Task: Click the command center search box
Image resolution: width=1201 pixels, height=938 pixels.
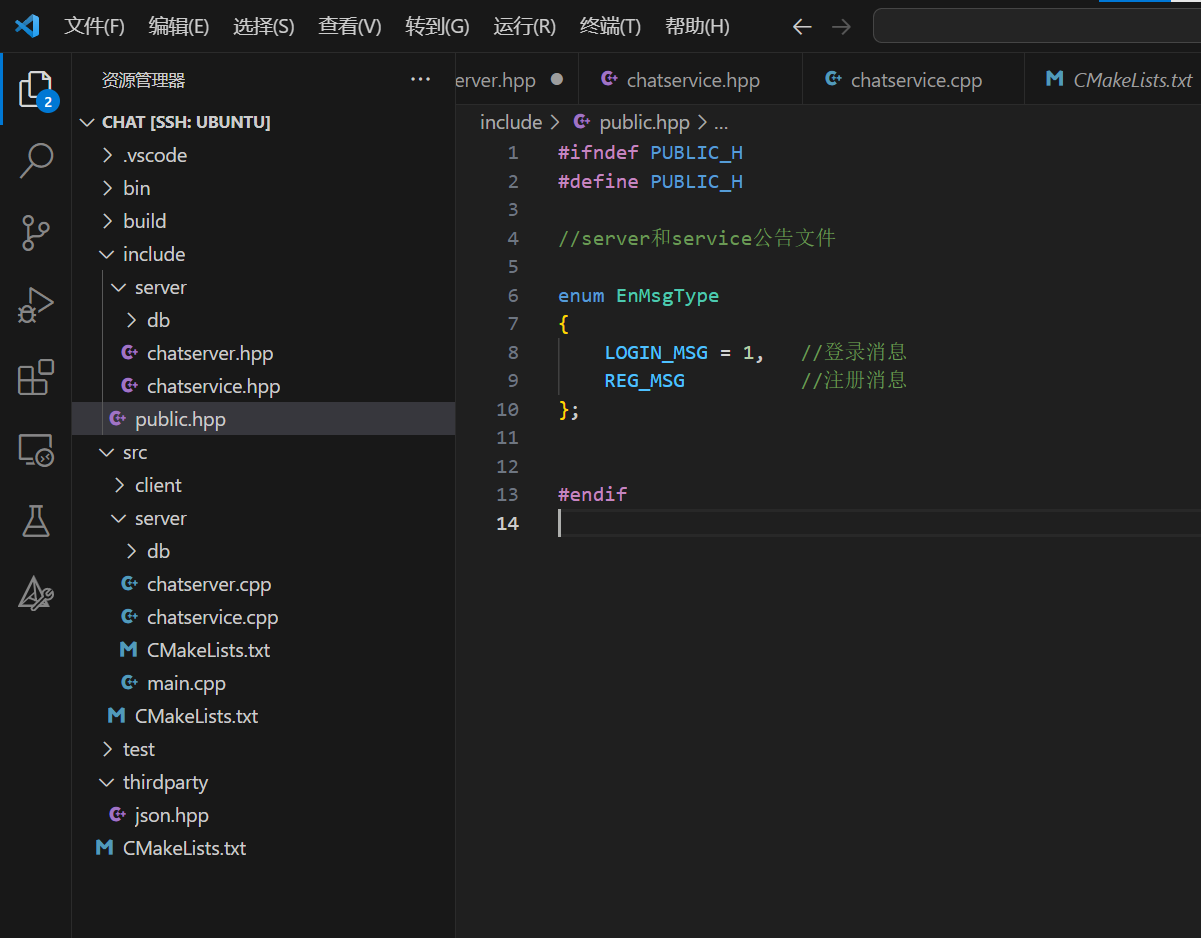Action: [1036, 27]
